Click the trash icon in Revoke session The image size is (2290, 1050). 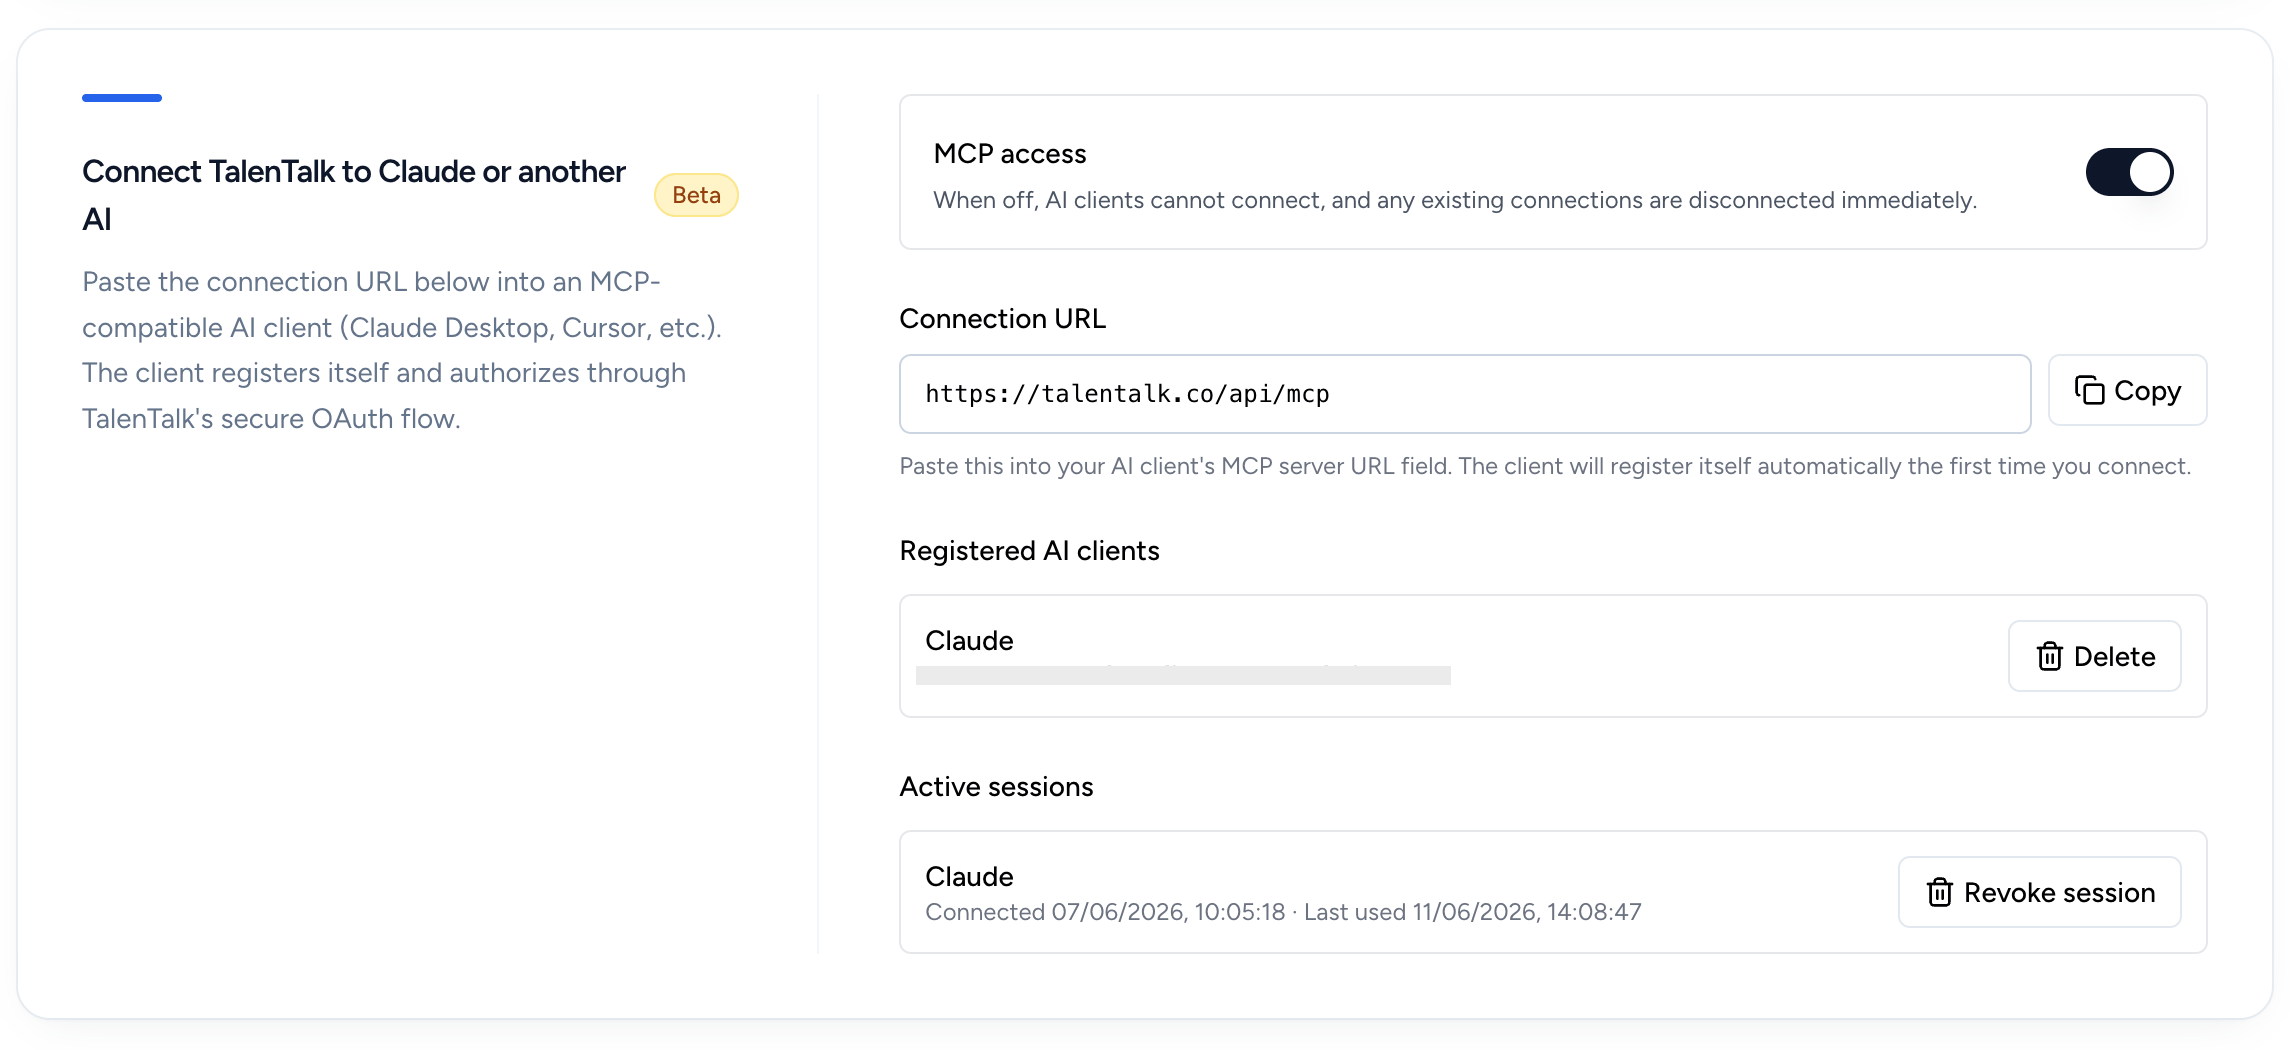point(1939,892)
